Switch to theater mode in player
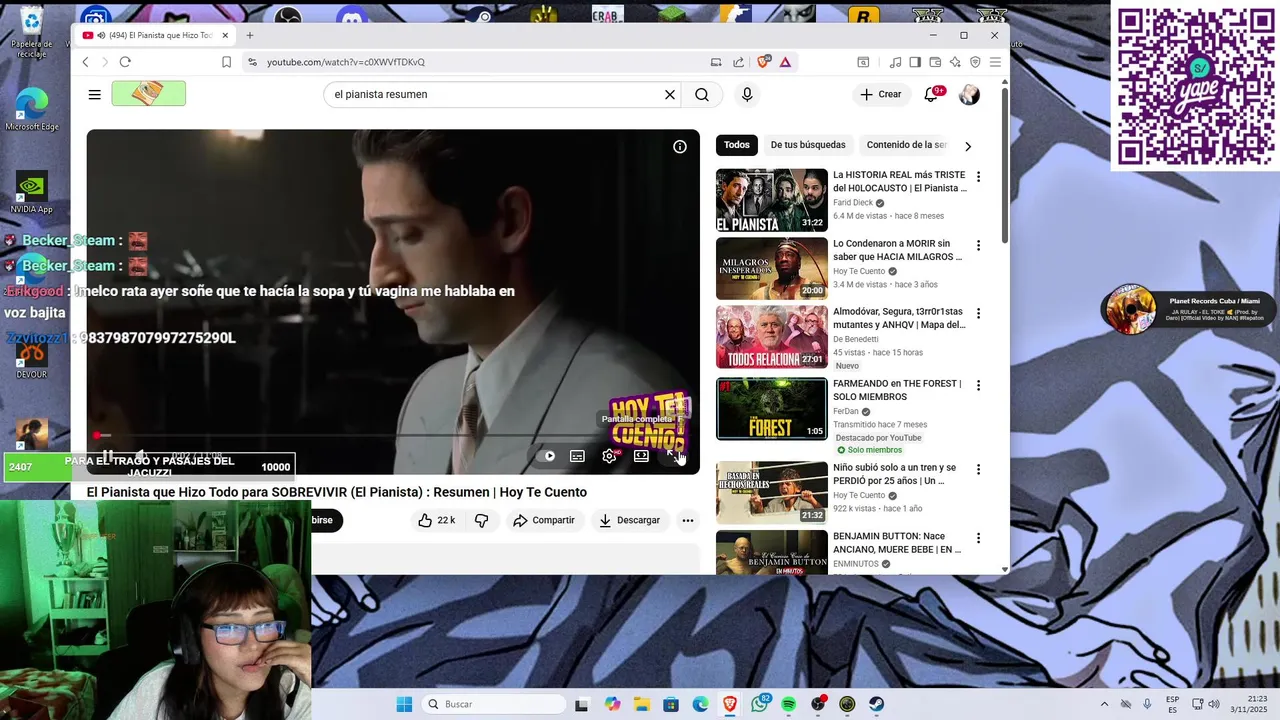Image resolution: width=1280 pixels, height=720 pixels. point(641,456)
